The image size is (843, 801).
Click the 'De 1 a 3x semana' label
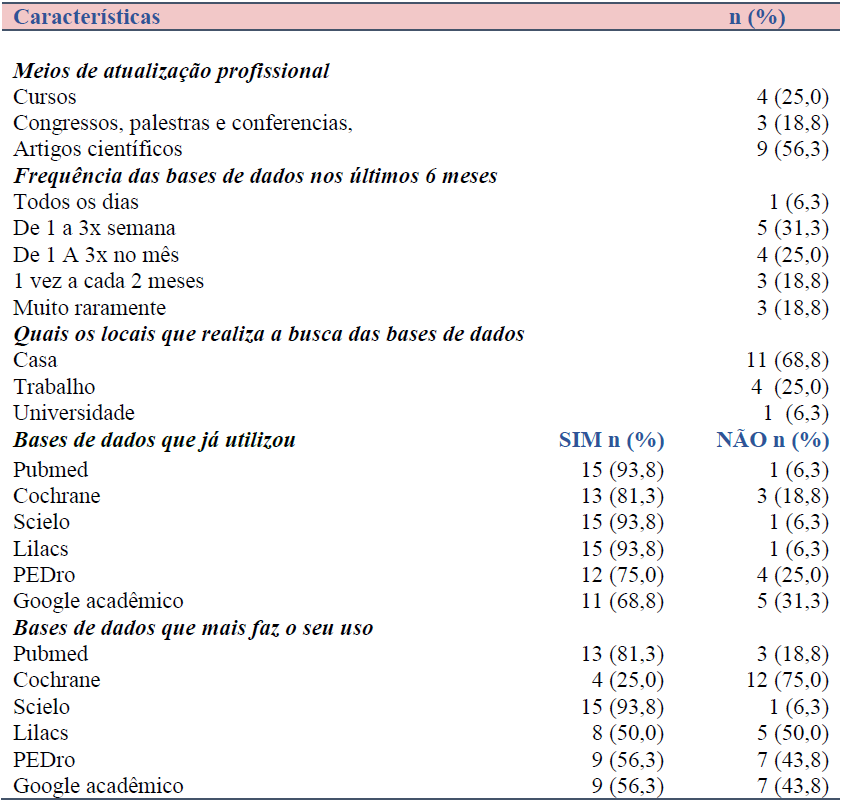(94, 228)
